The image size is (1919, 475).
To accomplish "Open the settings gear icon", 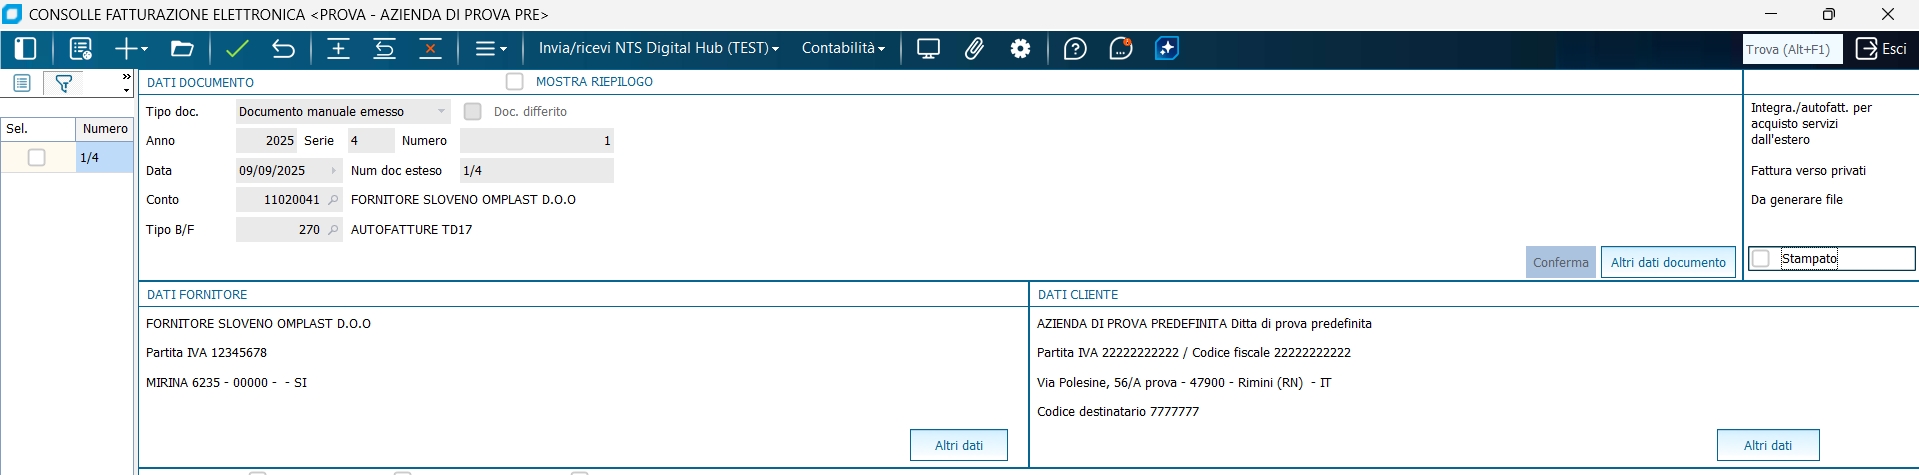I will coord(1020,49).
